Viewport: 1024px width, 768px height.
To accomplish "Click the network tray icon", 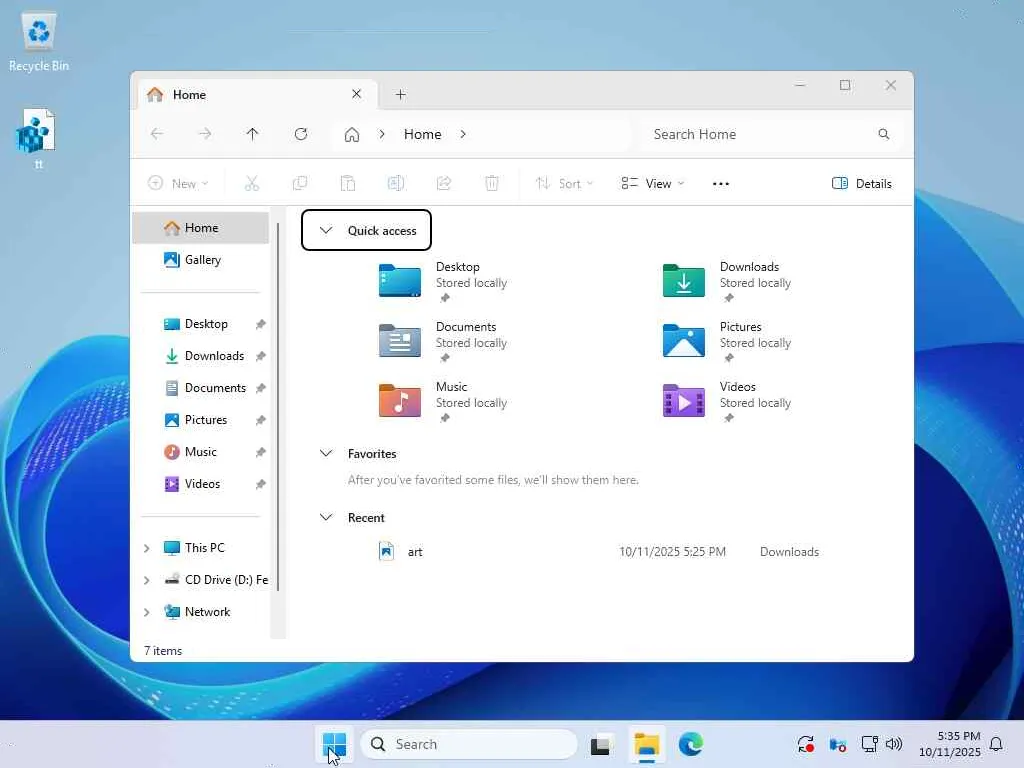I will [869, 744].
